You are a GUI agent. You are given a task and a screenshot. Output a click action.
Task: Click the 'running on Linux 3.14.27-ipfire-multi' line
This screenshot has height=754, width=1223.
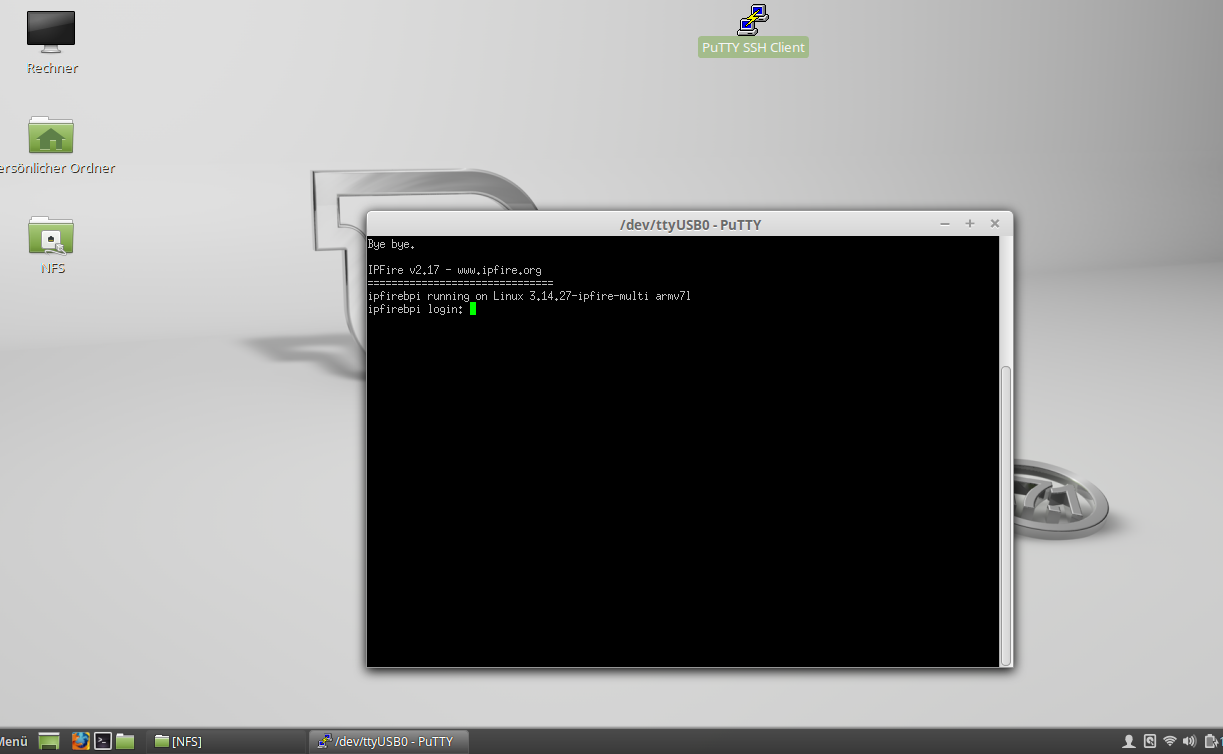529,296
